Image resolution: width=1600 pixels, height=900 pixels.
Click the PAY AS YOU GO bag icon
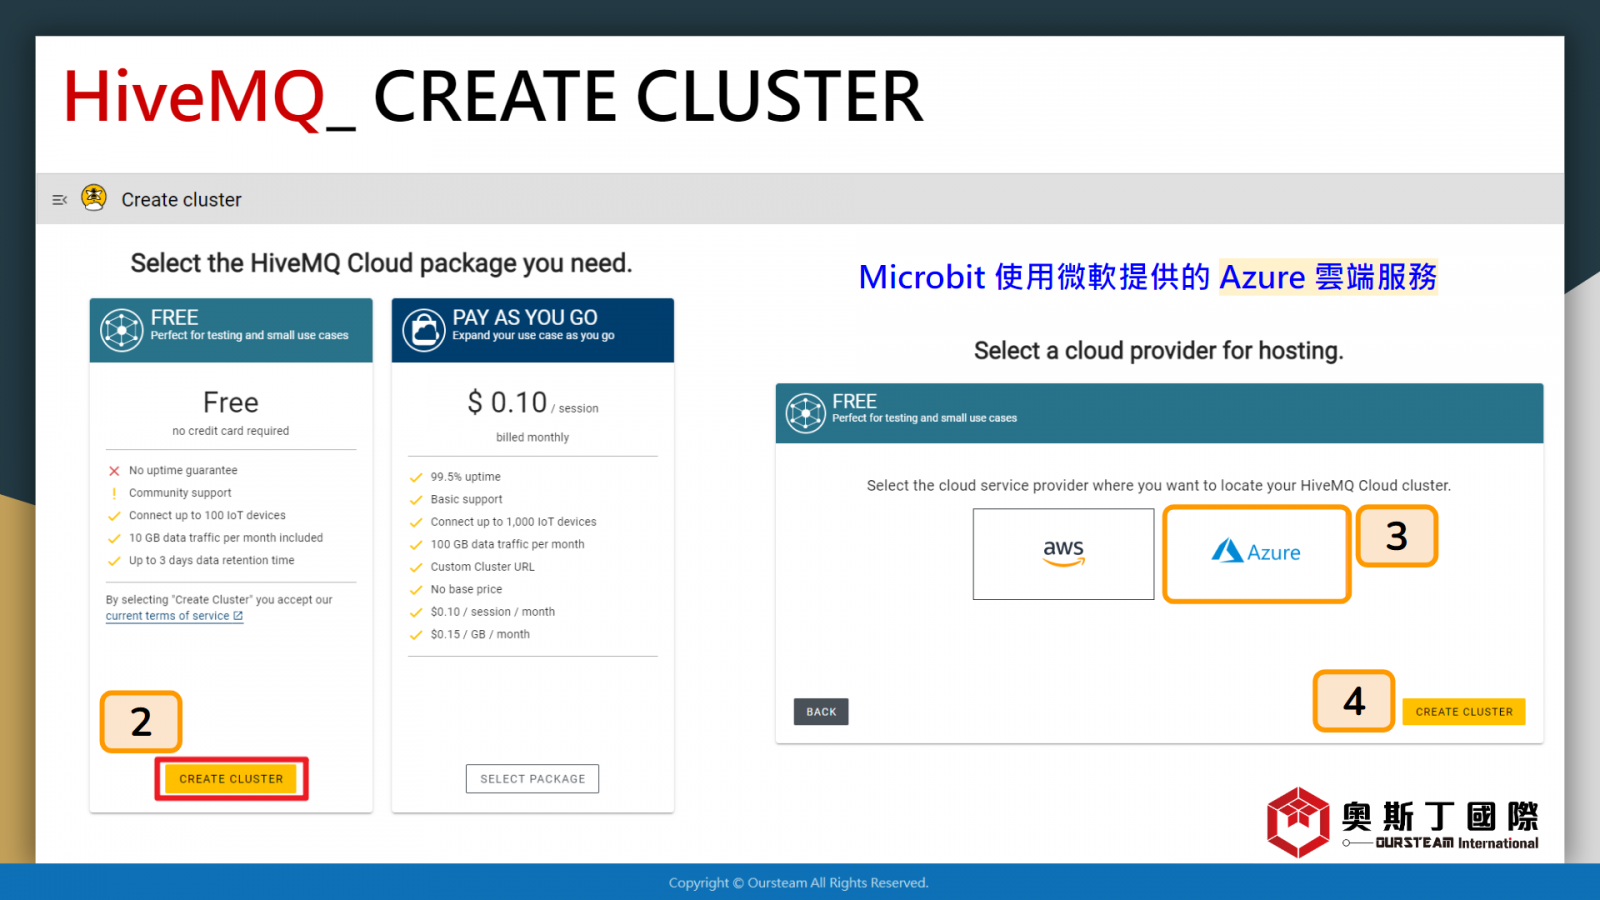424,330
